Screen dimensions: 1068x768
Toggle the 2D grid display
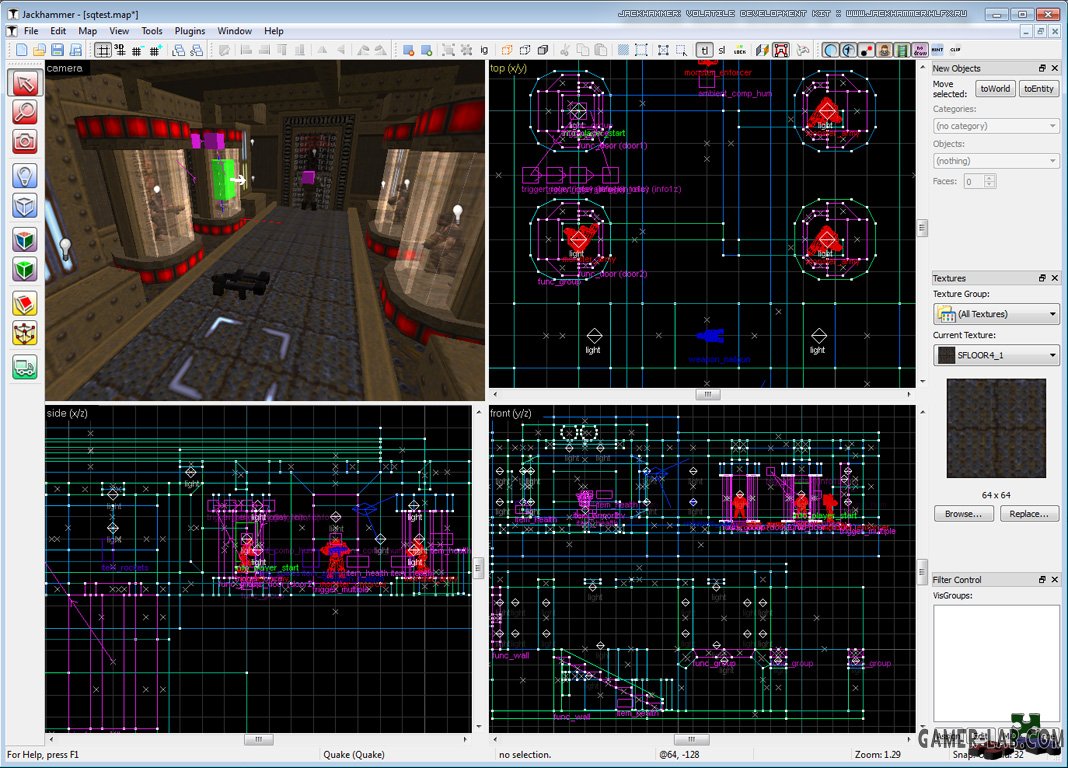click(102, 50)
